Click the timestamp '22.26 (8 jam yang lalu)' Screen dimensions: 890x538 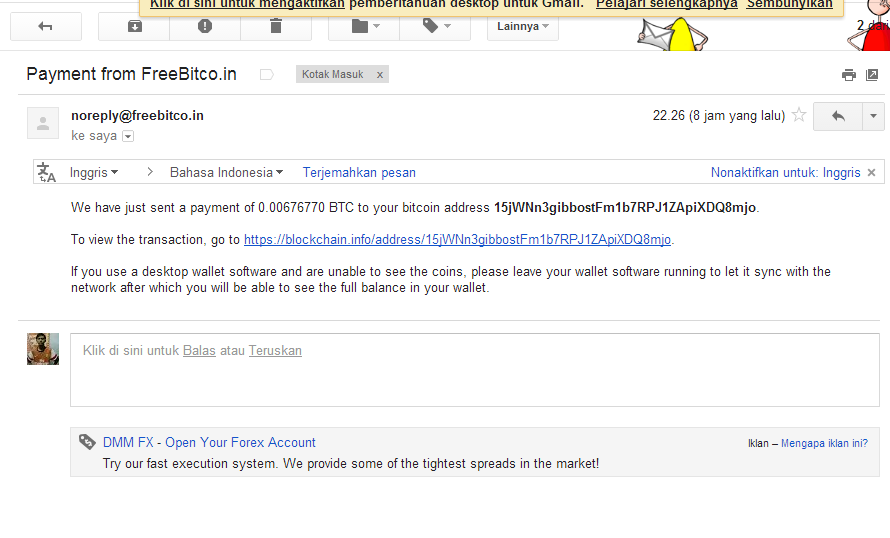click(719, 116)
